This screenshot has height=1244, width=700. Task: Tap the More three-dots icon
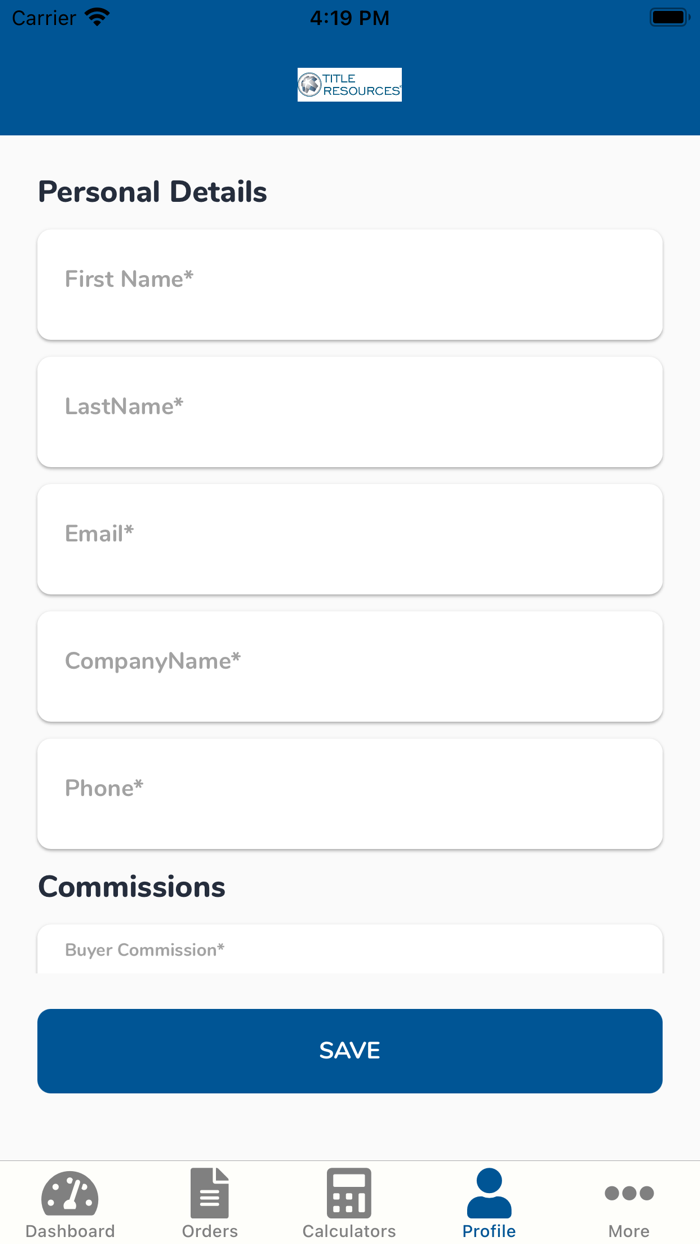pos(629,1193)
